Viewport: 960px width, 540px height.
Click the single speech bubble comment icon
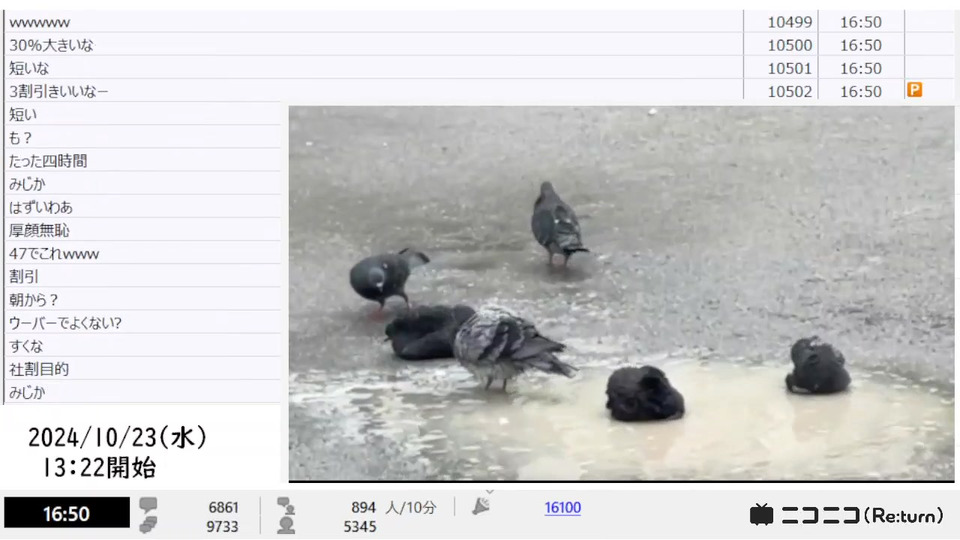pos(148,505)
